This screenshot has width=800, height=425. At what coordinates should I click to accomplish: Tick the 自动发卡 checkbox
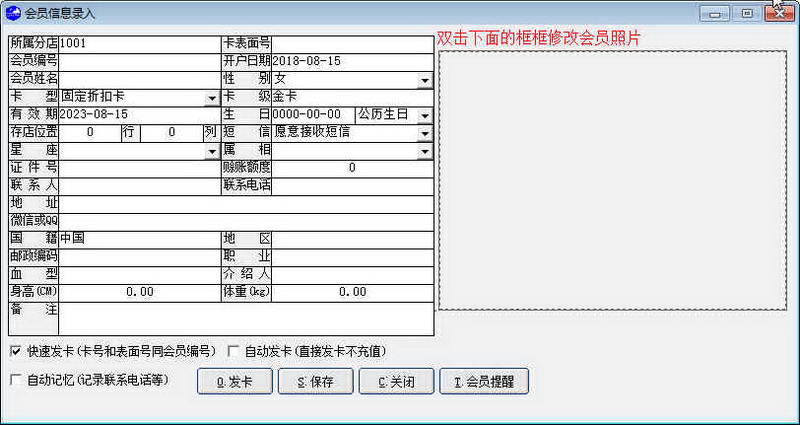click(234, 351)
